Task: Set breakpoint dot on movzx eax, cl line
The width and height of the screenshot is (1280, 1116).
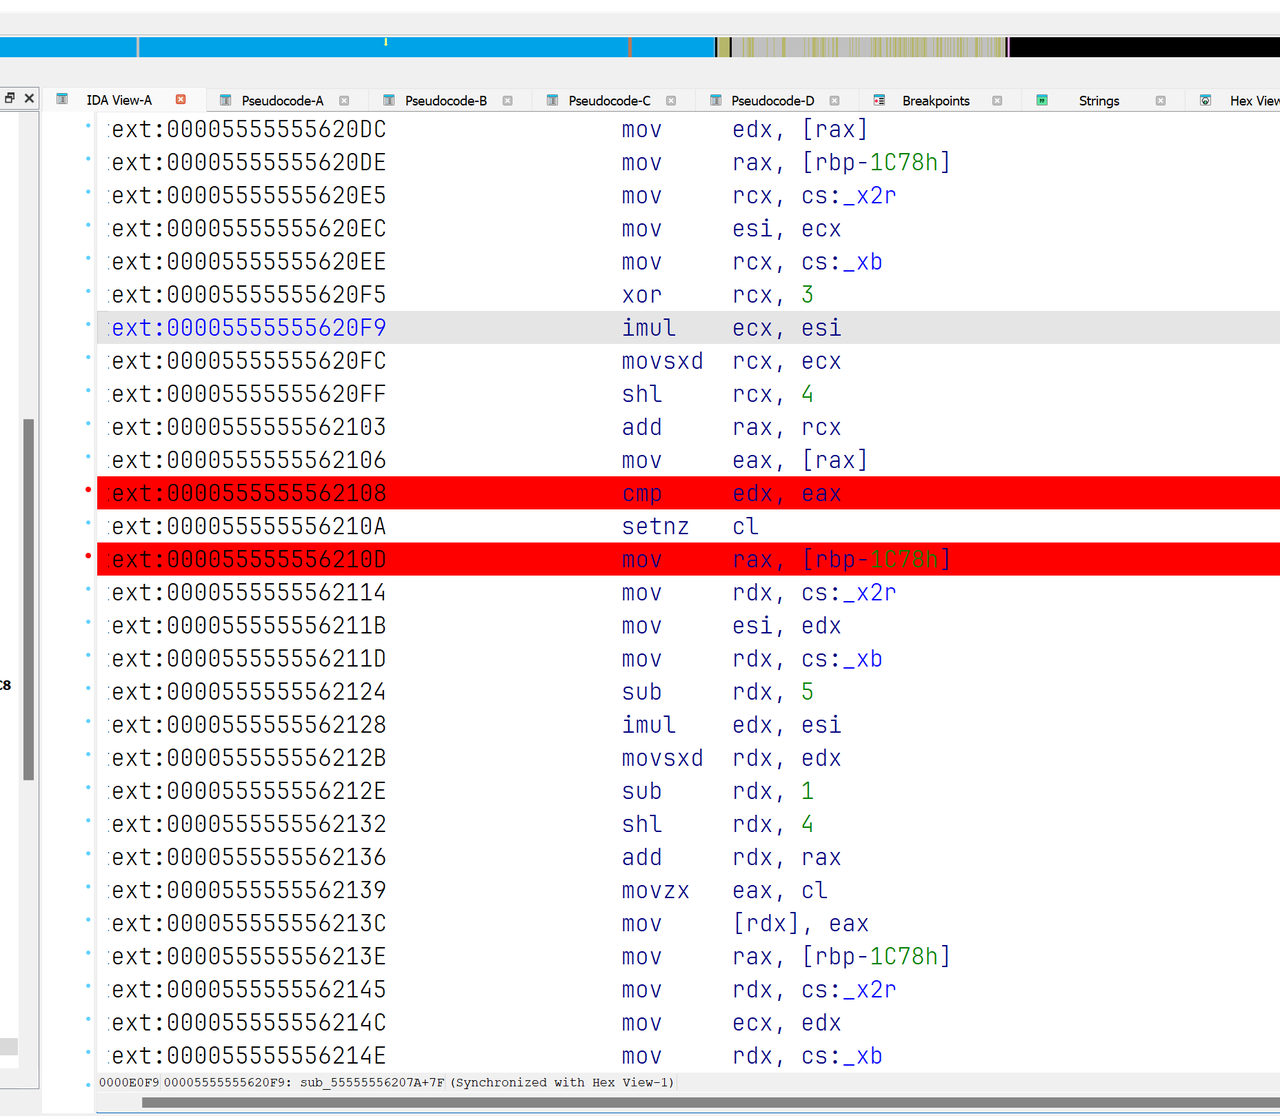Action: (x=88, y=886)
